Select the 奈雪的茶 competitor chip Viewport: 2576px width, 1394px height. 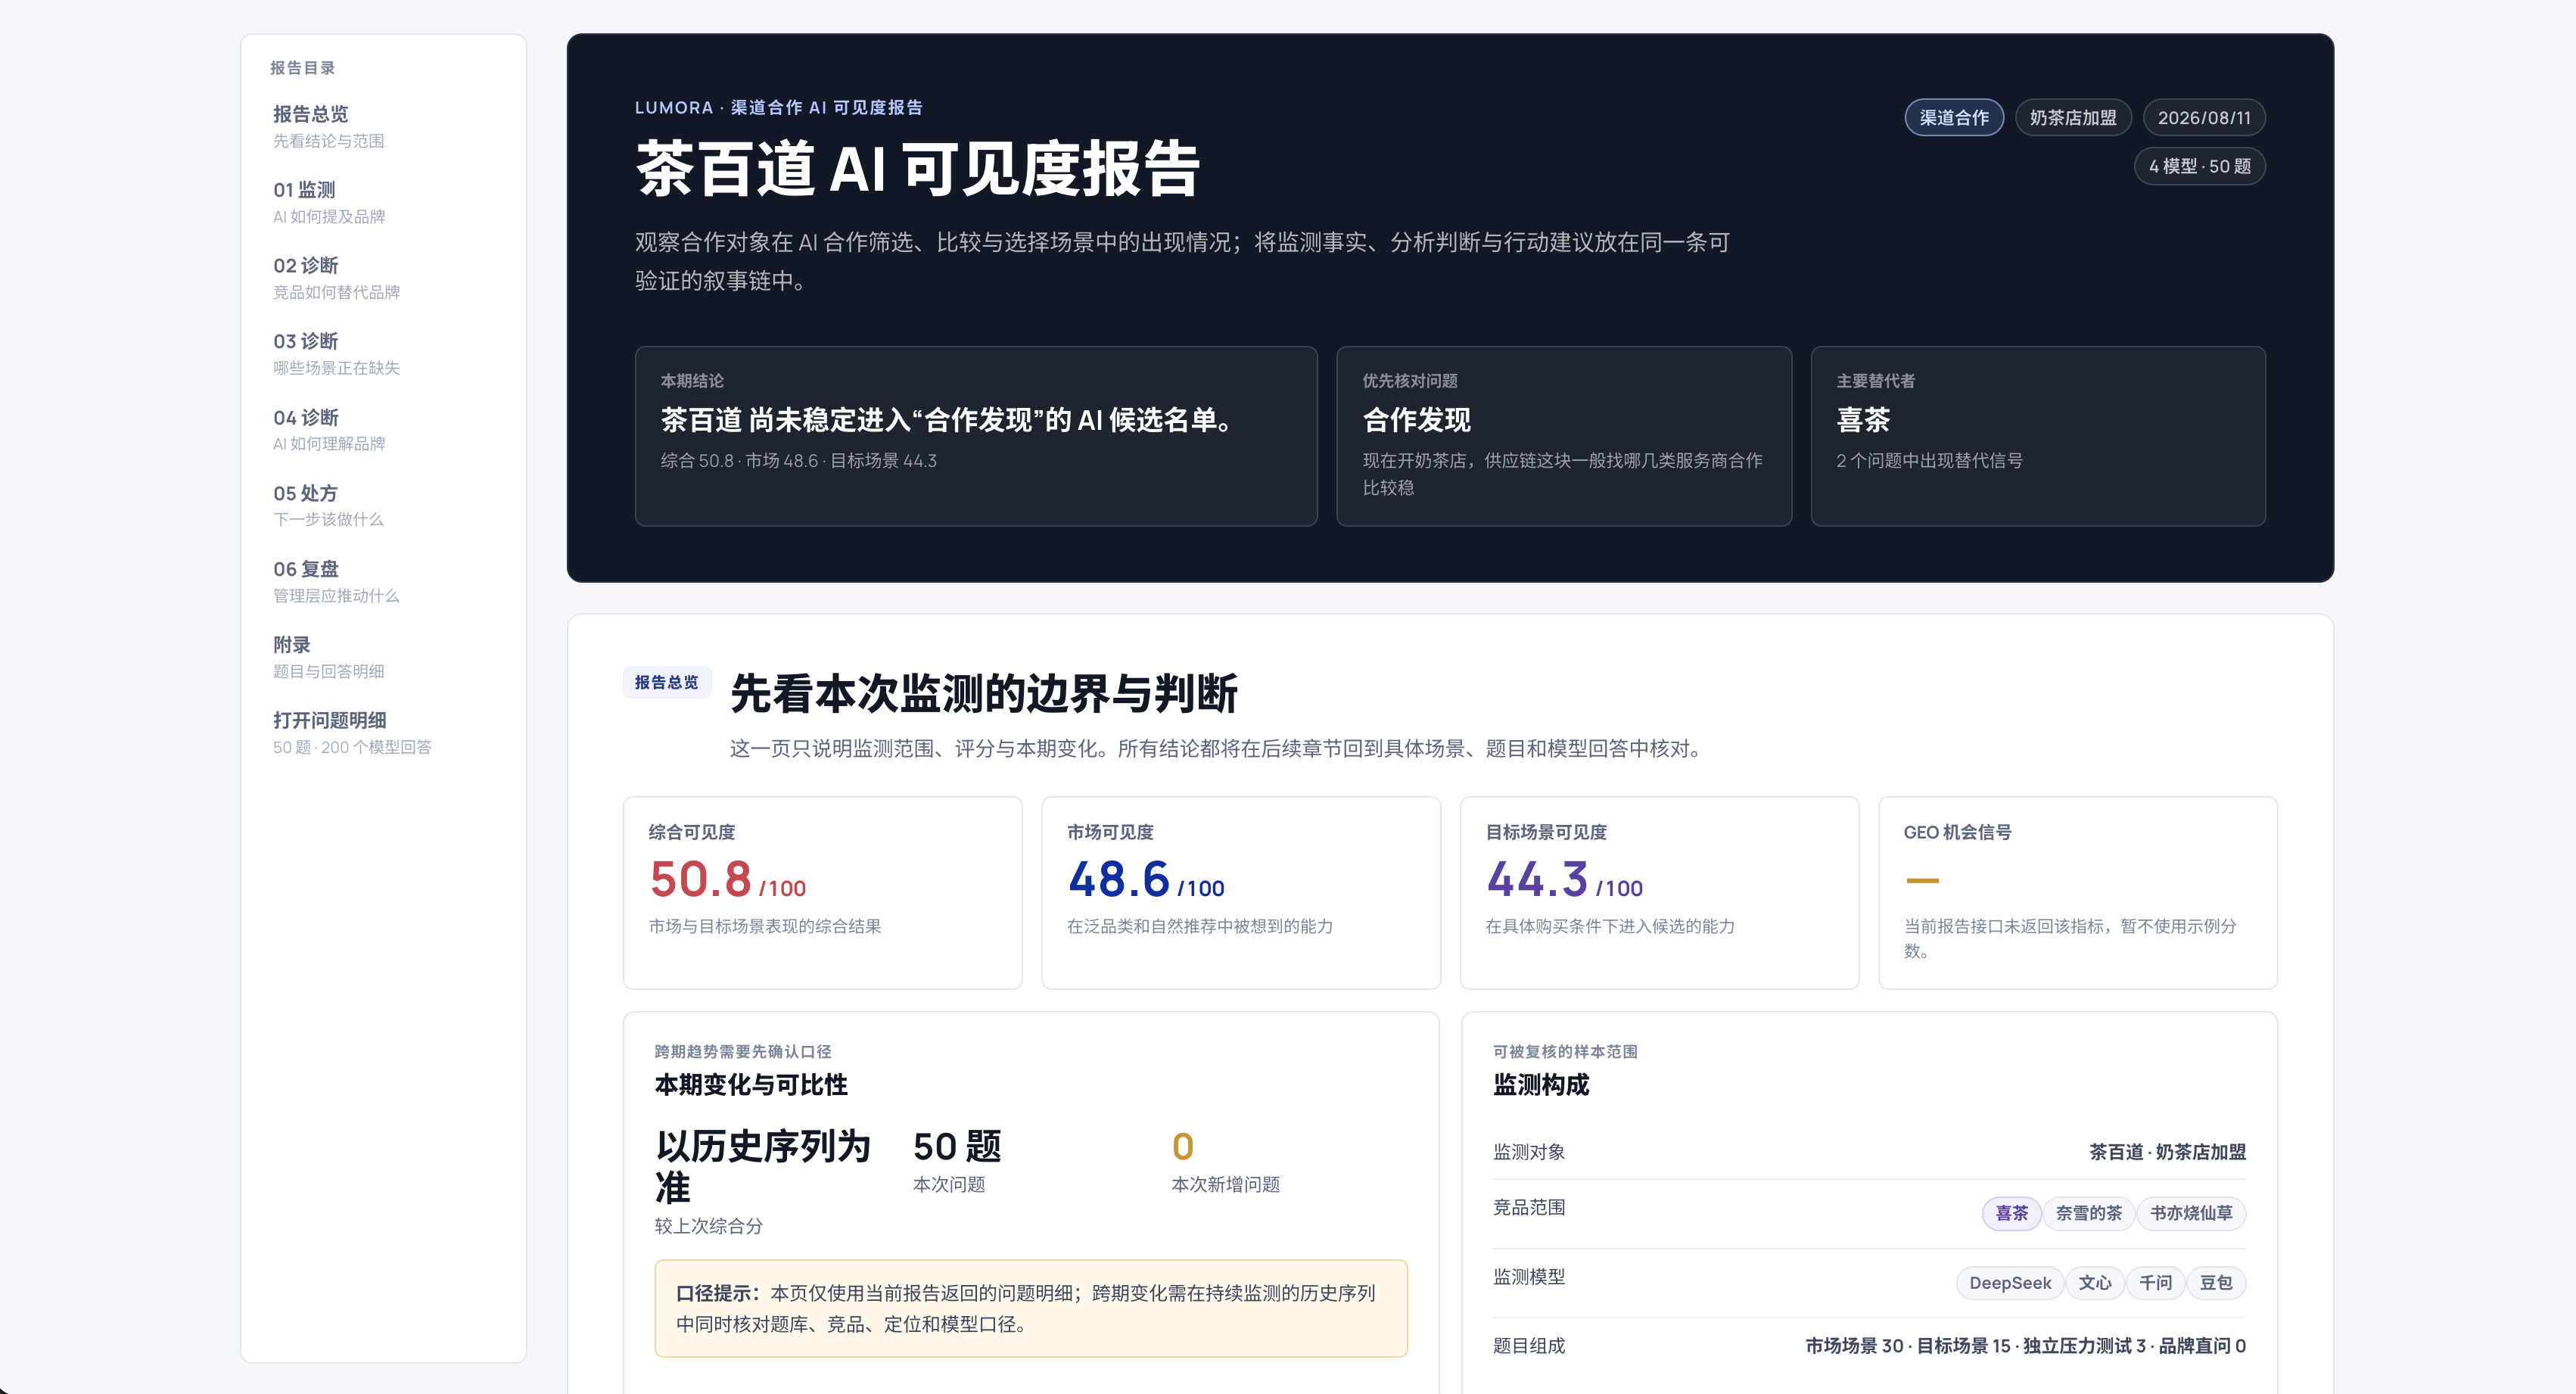click(2088, 1213)
